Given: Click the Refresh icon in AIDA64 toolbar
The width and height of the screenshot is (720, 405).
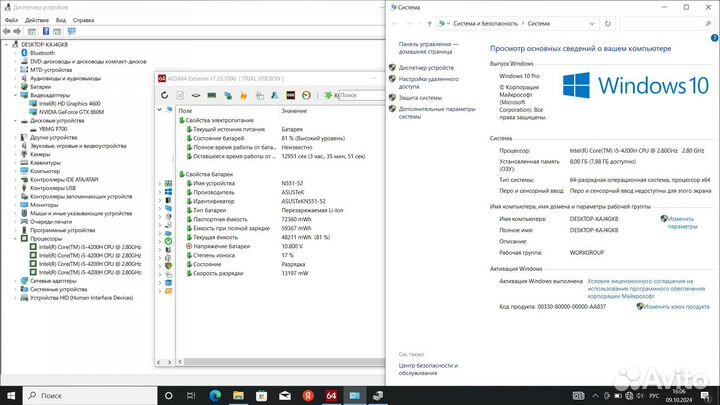Looking at the screenshot, I should 165,95.
